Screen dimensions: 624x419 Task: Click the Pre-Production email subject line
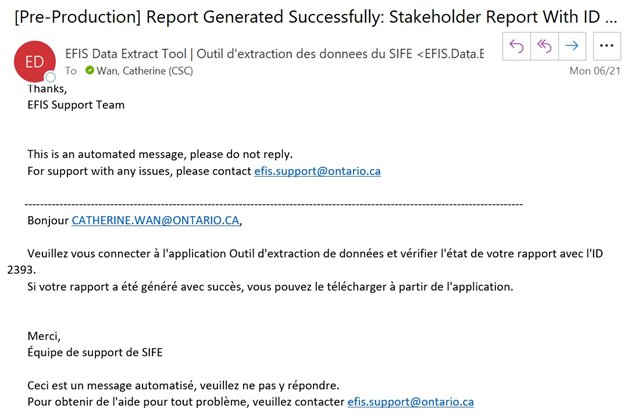(x=316, y=17)
